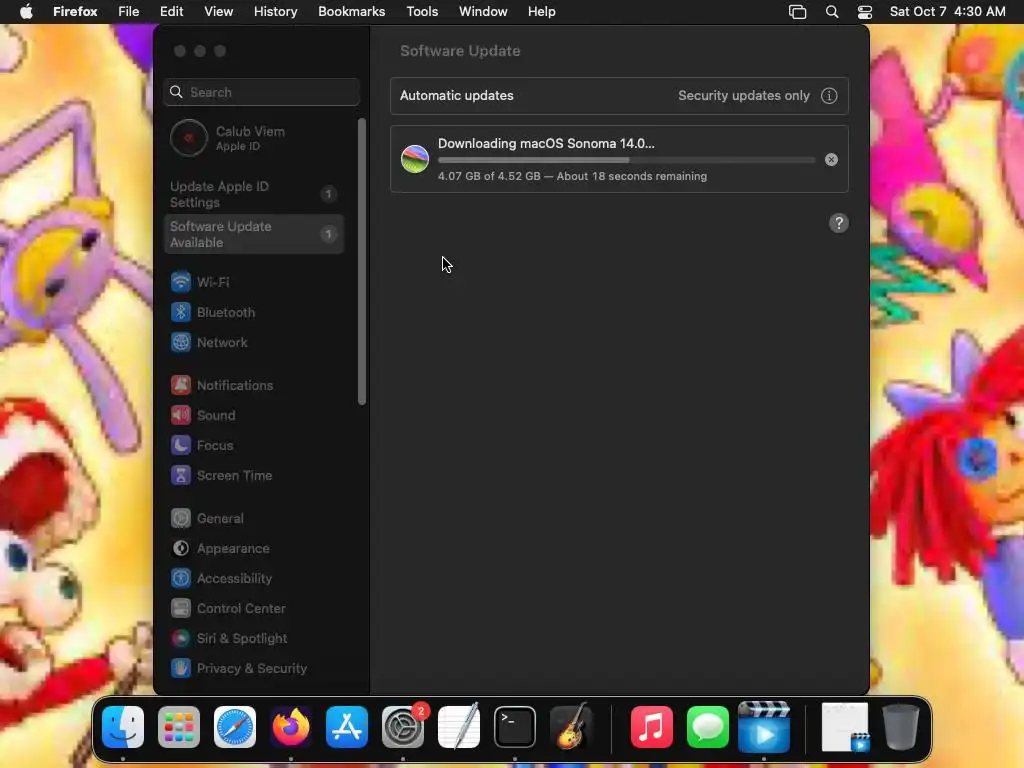Select the Sound speaker icon
This screenshot has width=1024, height=768.
tap(181, 415)
